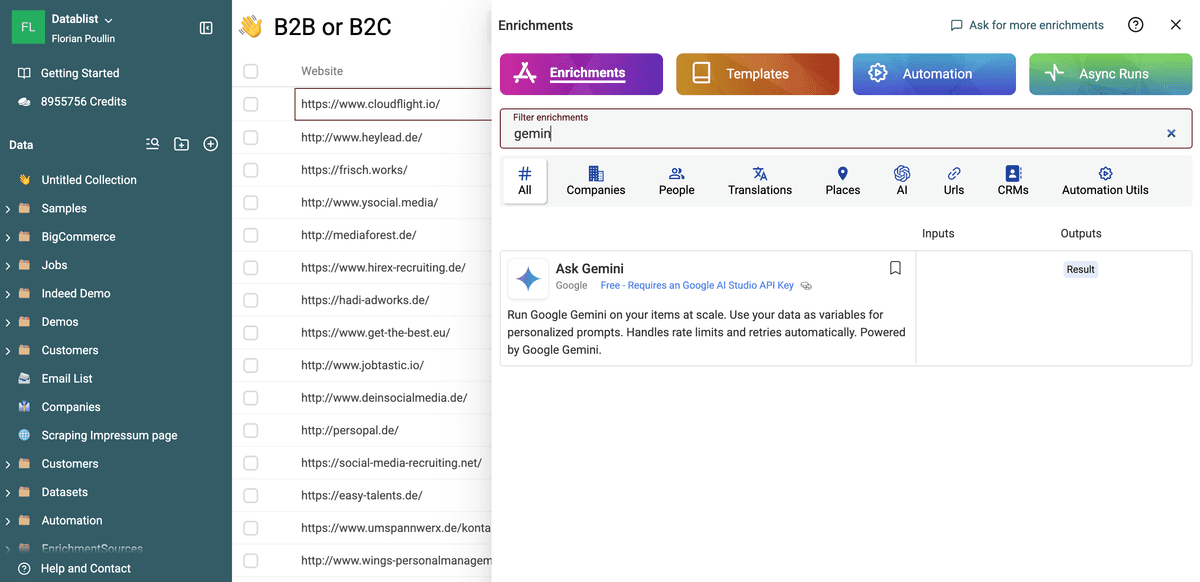
Task: Check the row for get-the-best.eu
Action: [x=250, y=332]
